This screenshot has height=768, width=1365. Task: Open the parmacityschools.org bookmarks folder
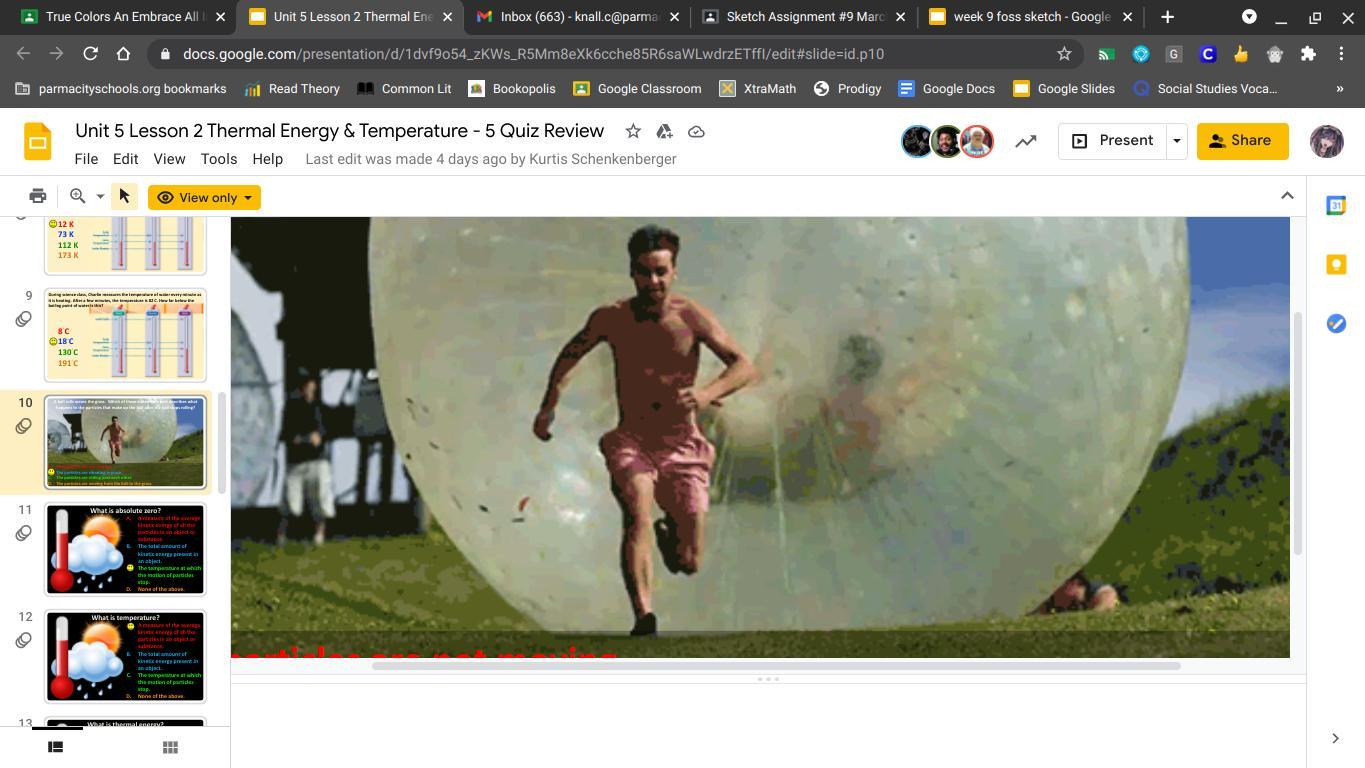click(x=120, y=89)
